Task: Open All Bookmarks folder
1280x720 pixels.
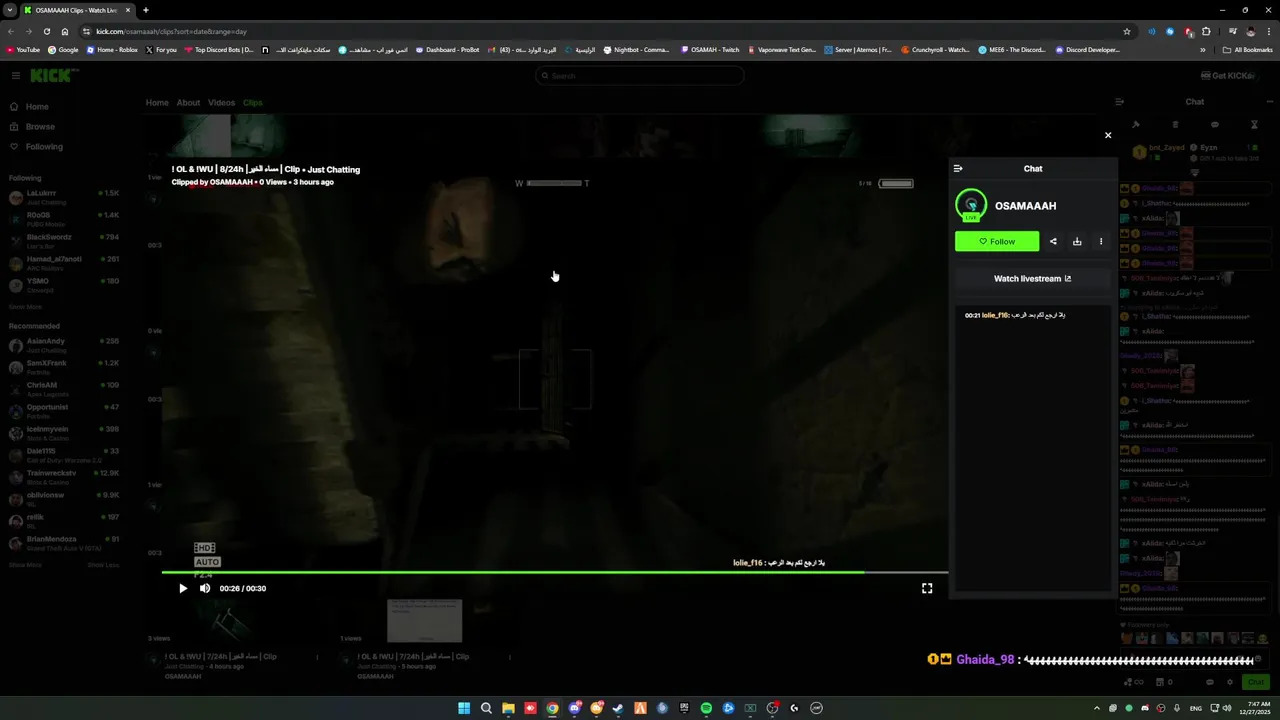Action: tap(1248, 49)
